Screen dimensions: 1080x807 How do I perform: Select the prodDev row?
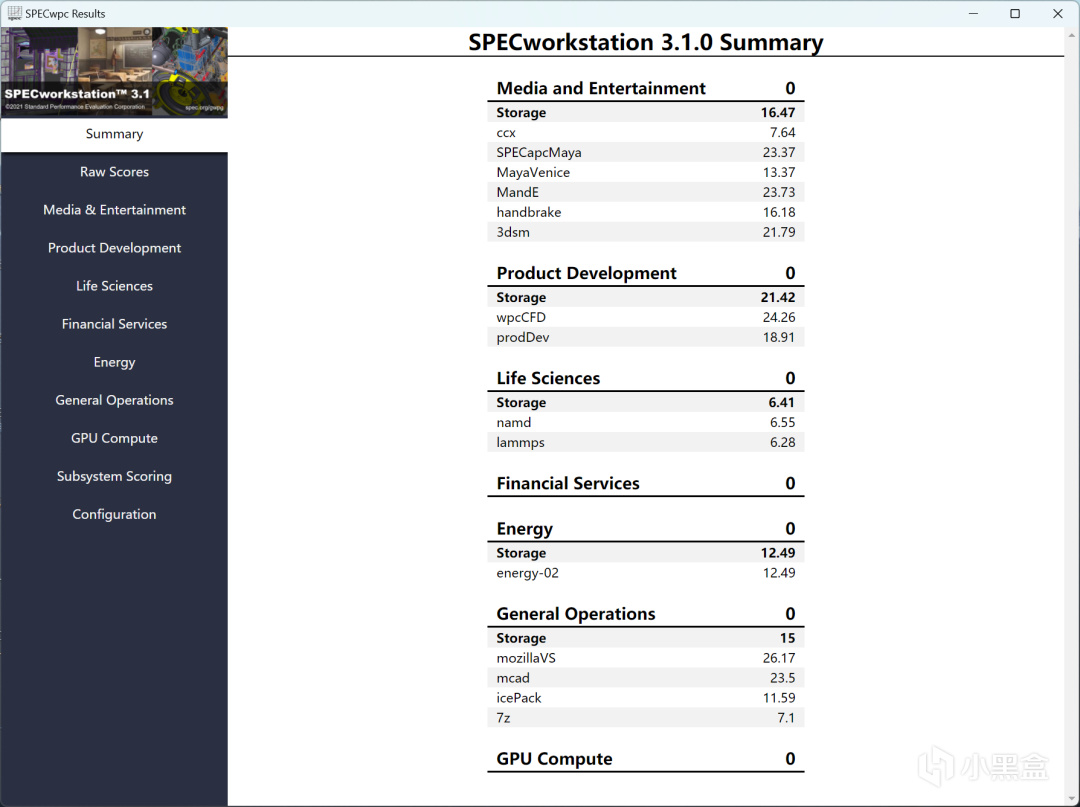(645, 337)
